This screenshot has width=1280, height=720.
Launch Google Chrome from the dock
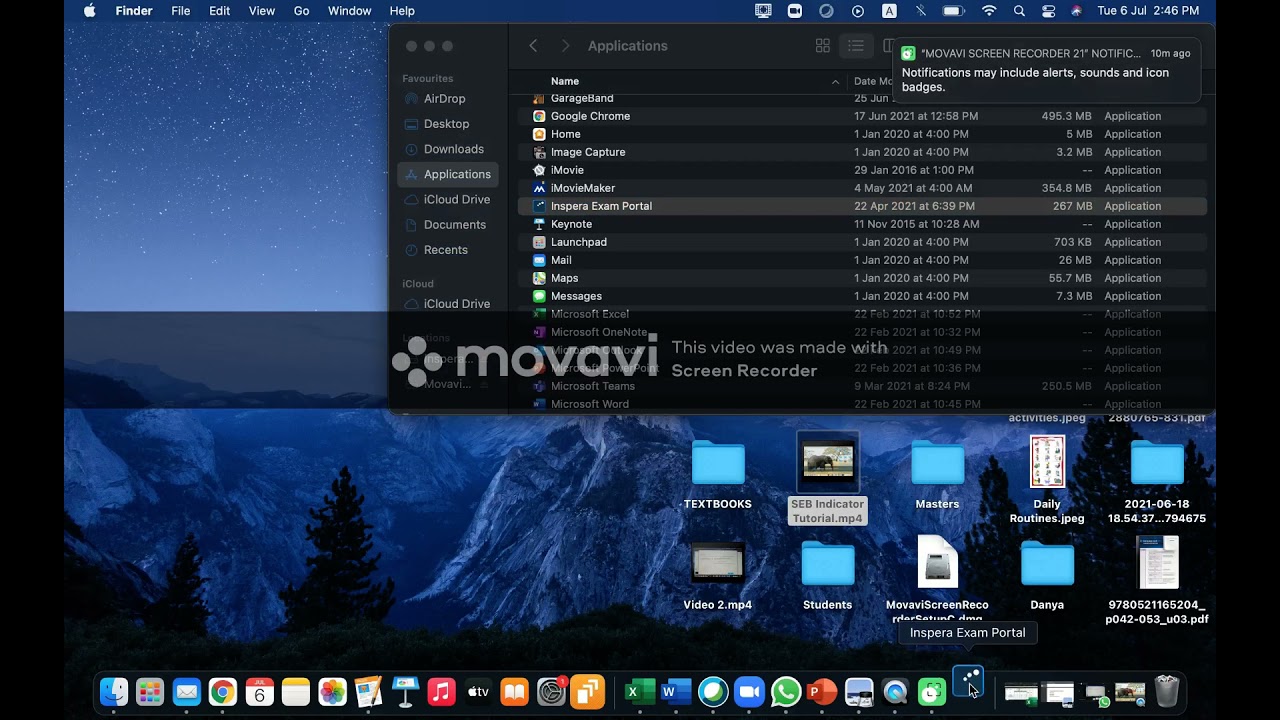(223, 692)
